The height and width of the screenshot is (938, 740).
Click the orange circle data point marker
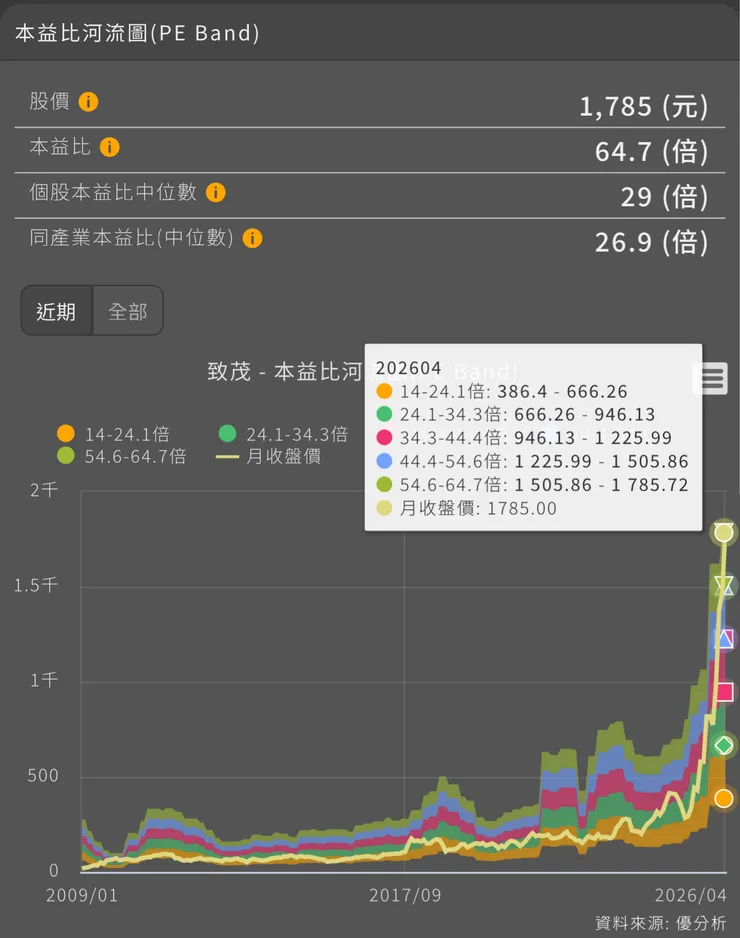coord(724,799)
